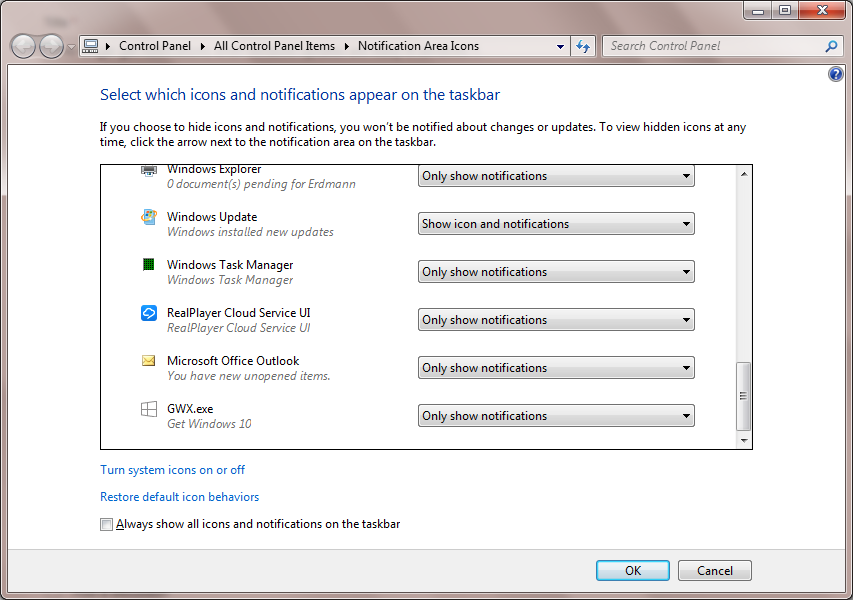Select the 'GWX.exe' title text
This screenshot has height=600, width=853.
(x=190, y=409)
